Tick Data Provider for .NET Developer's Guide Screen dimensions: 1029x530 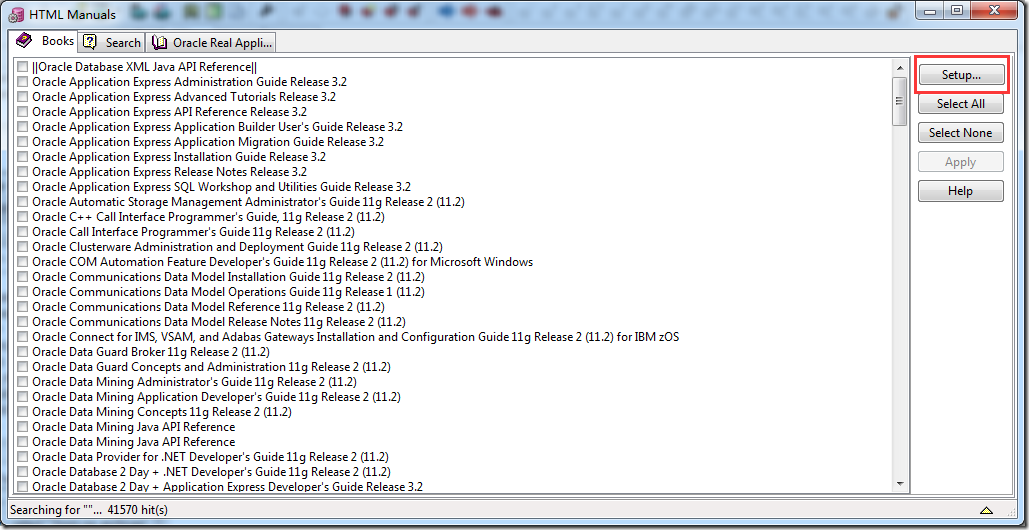(22, 457)
